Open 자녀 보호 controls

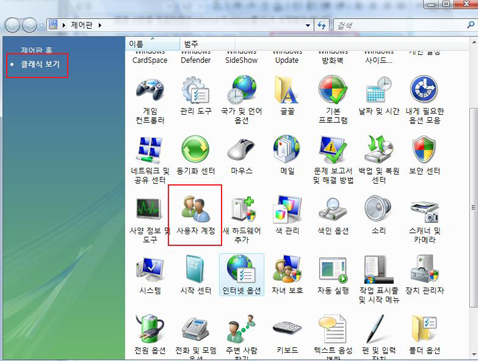click(287, 275)
